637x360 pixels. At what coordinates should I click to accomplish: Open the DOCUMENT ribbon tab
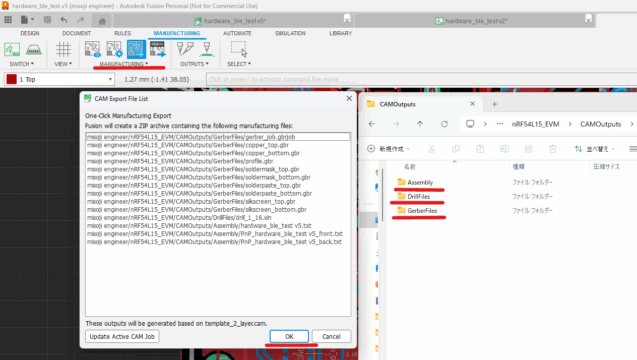tap(76, 33)
